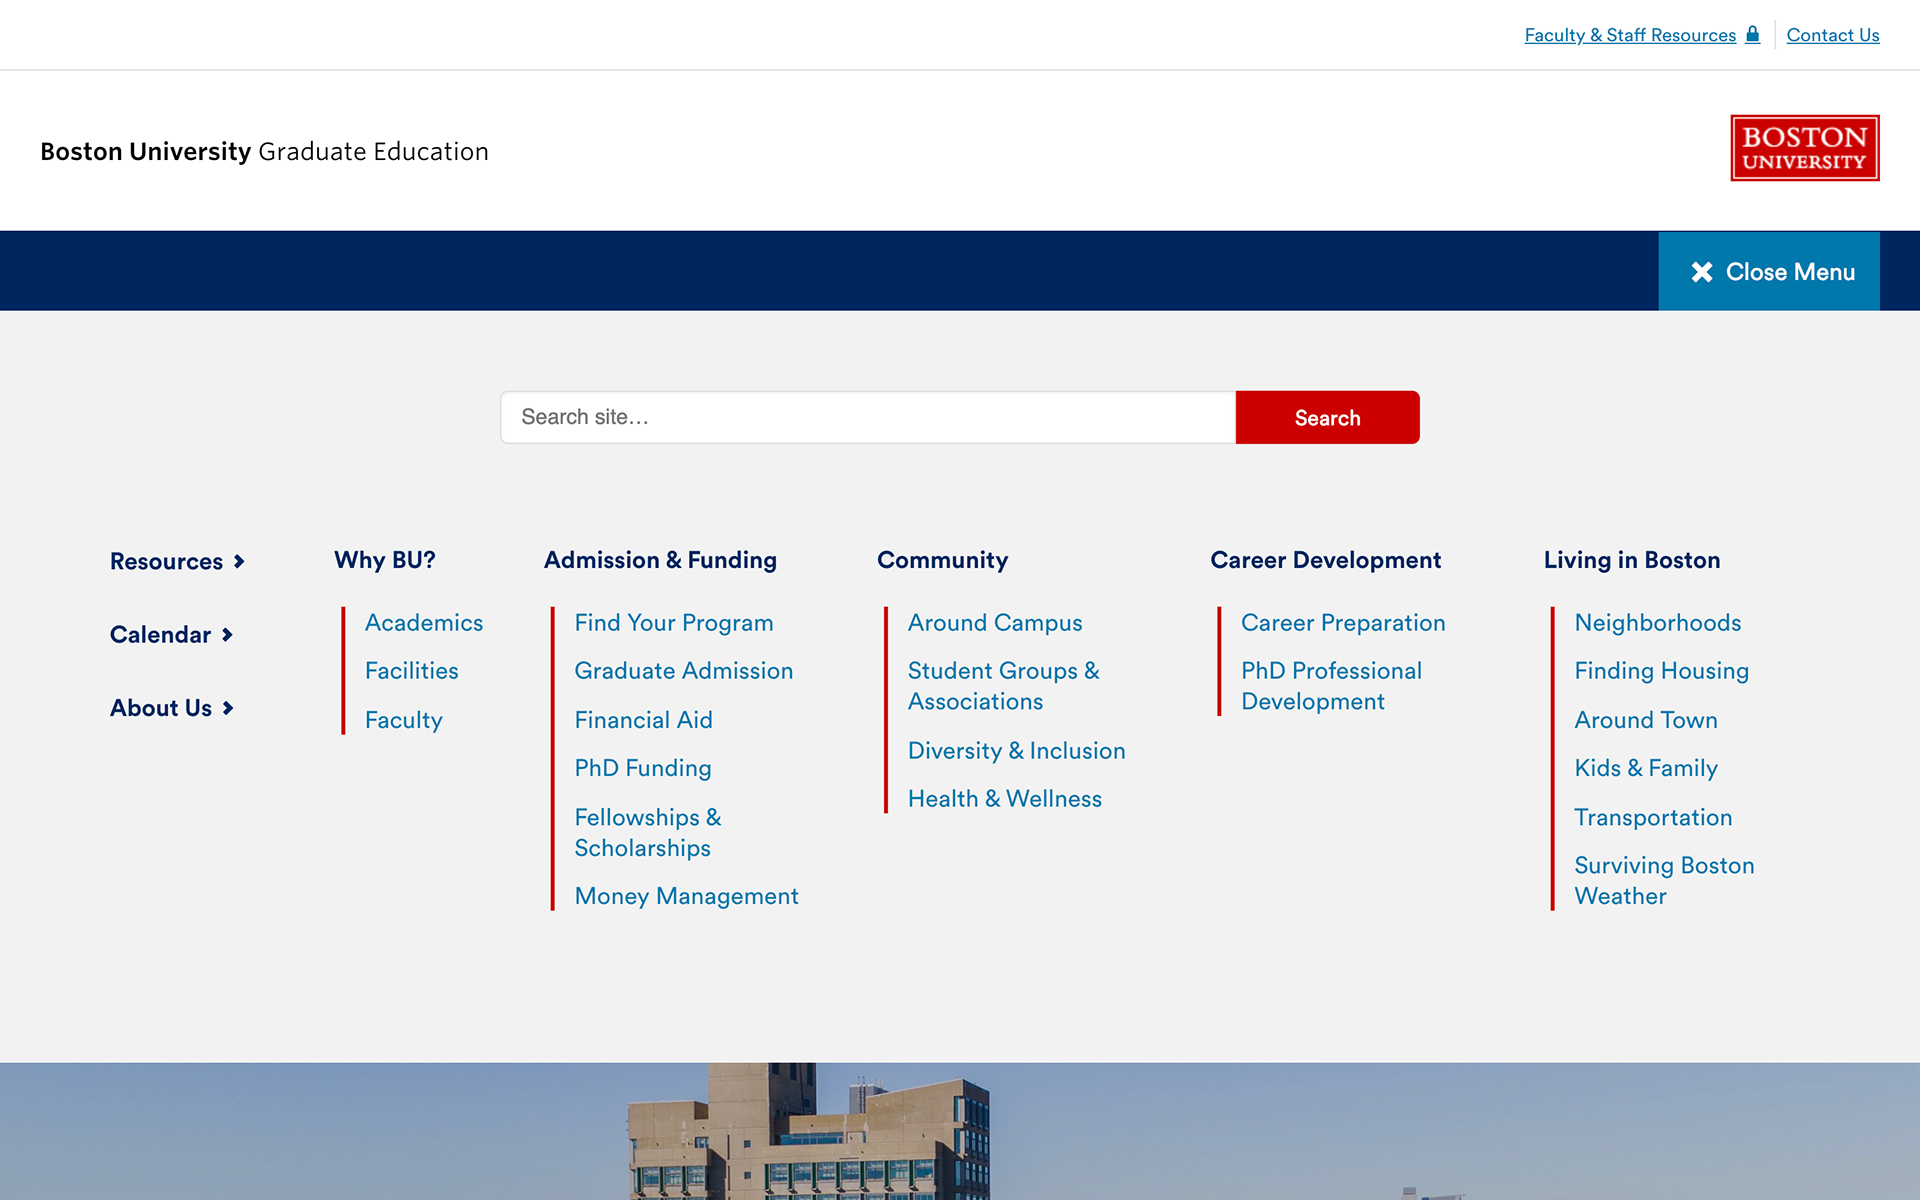
Task: Expand the Resources menu arrow
Action: coord(239,562)
